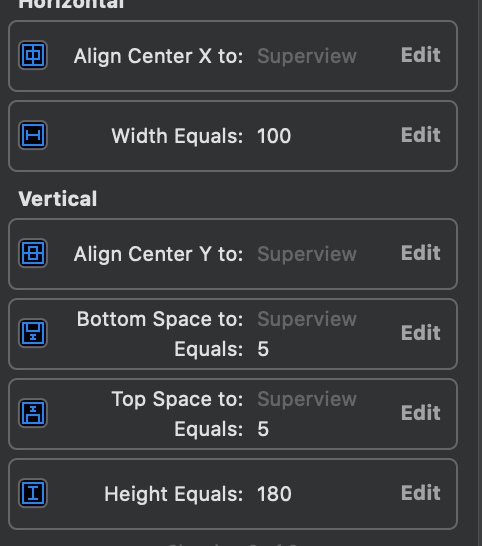This screenshot has height=546, width=482.
Task: Edit the Align Center X constraint
Action: [420, 55]
